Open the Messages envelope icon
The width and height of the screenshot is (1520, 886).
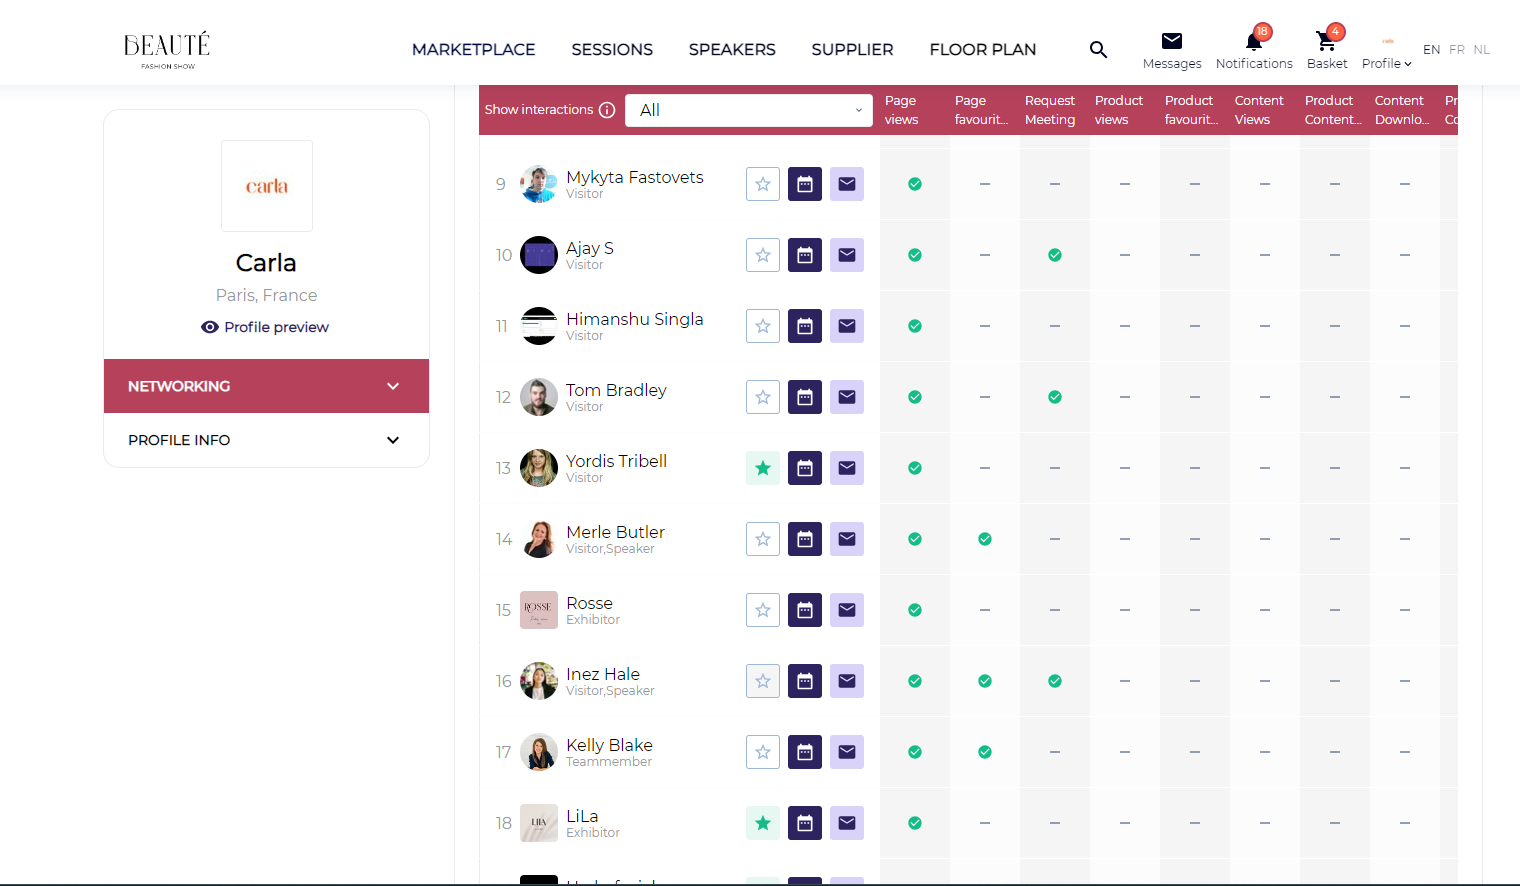tap(1172, 41)
